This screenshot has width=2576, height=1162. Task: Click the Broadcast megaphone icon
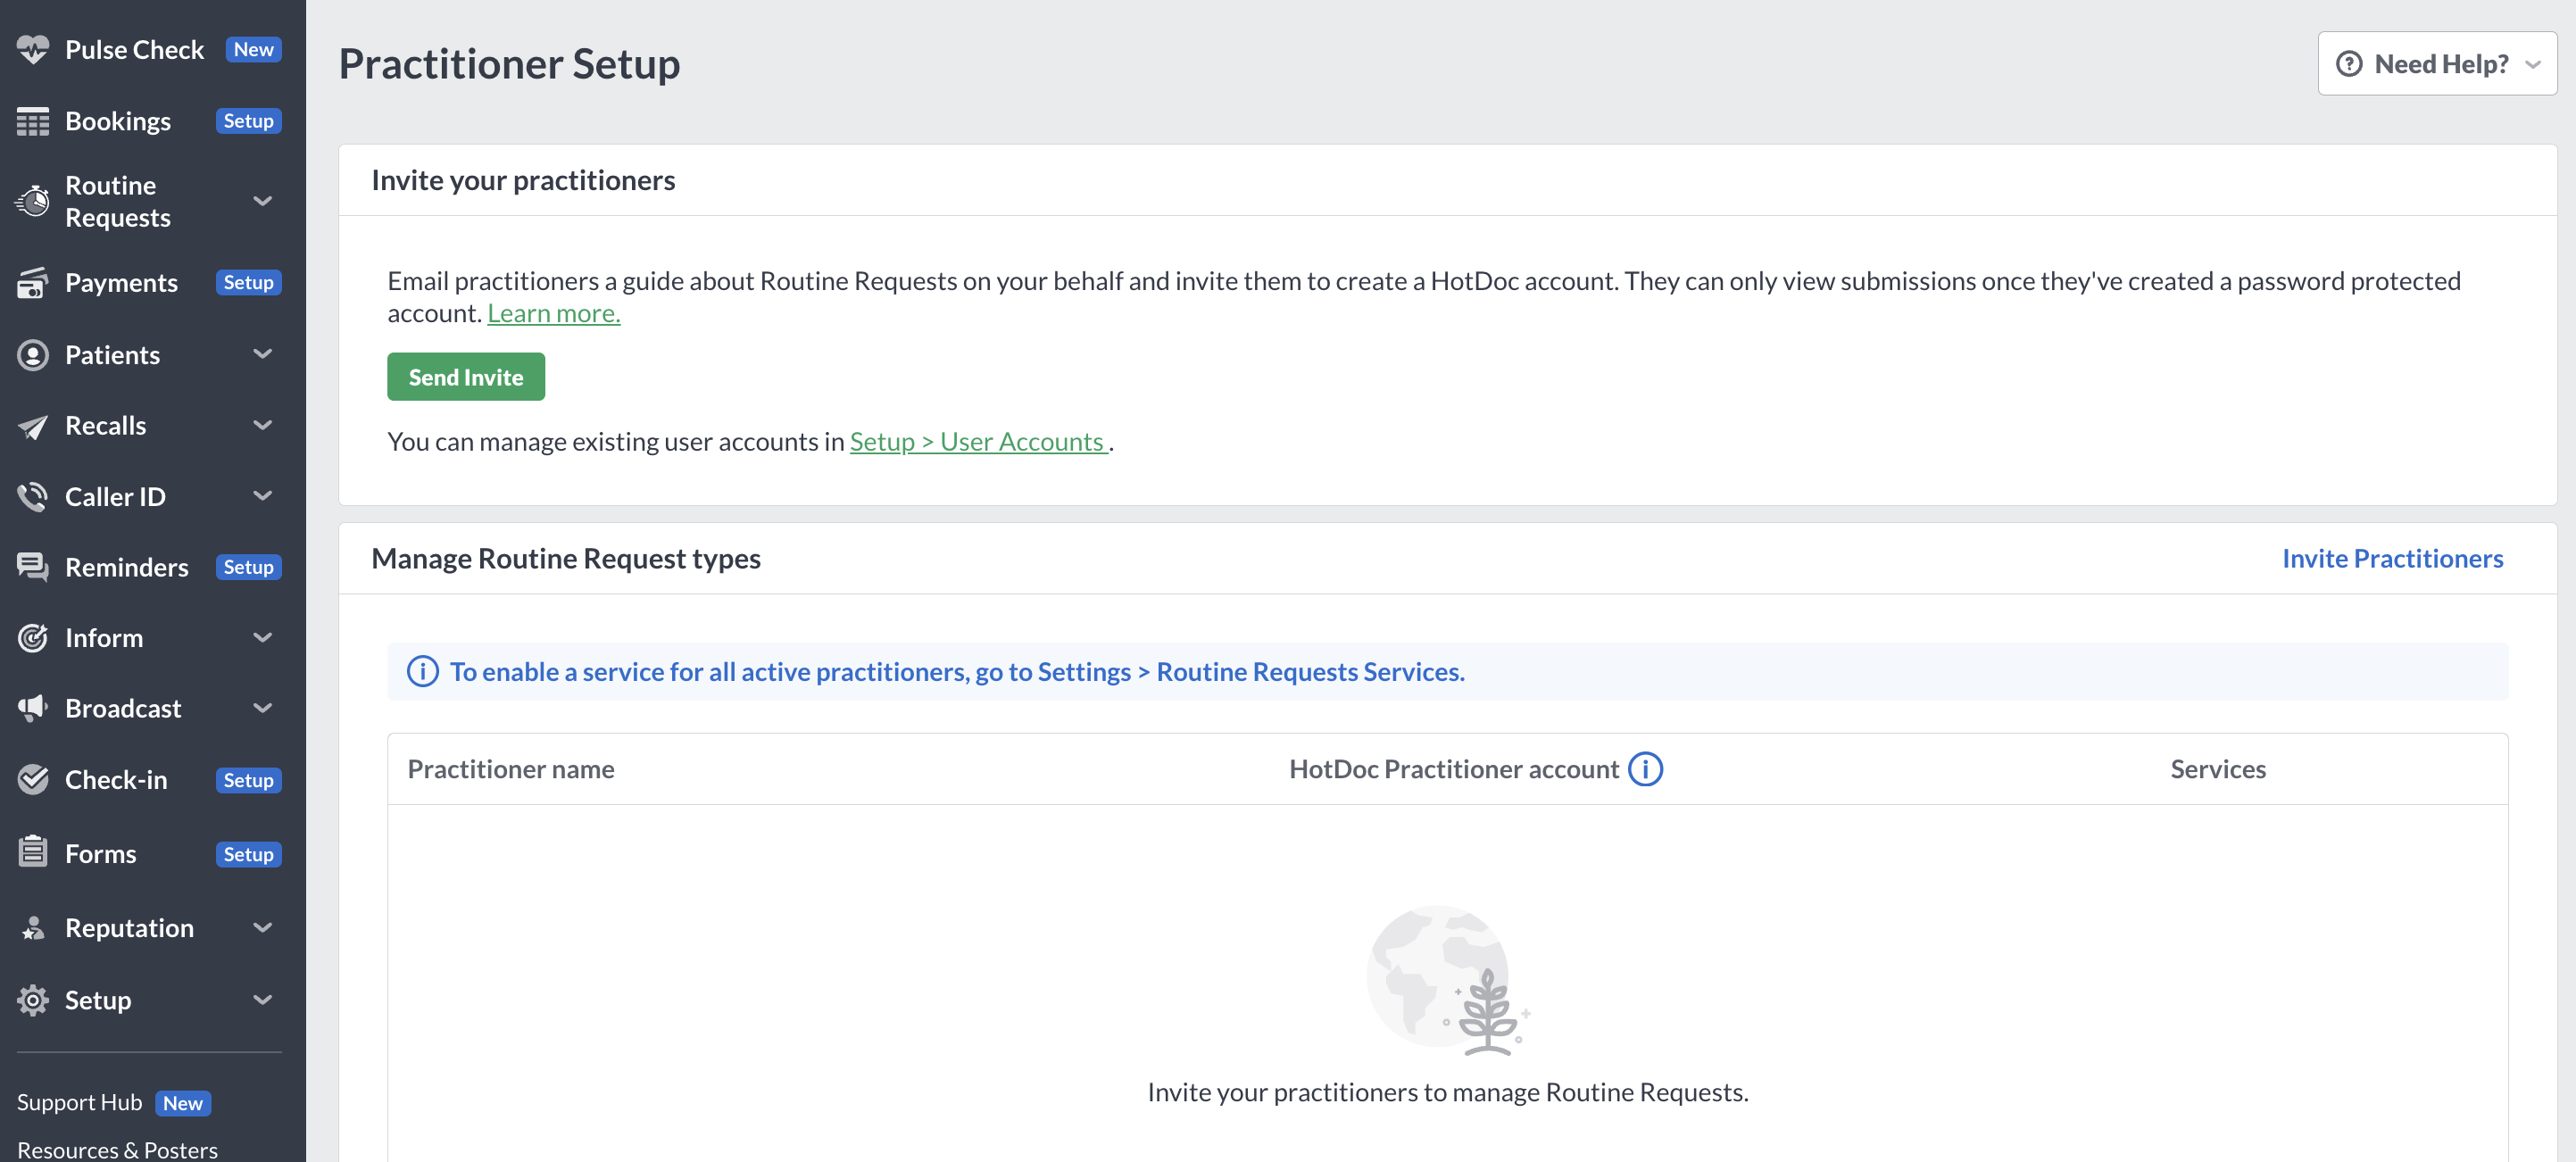[33, 708]
